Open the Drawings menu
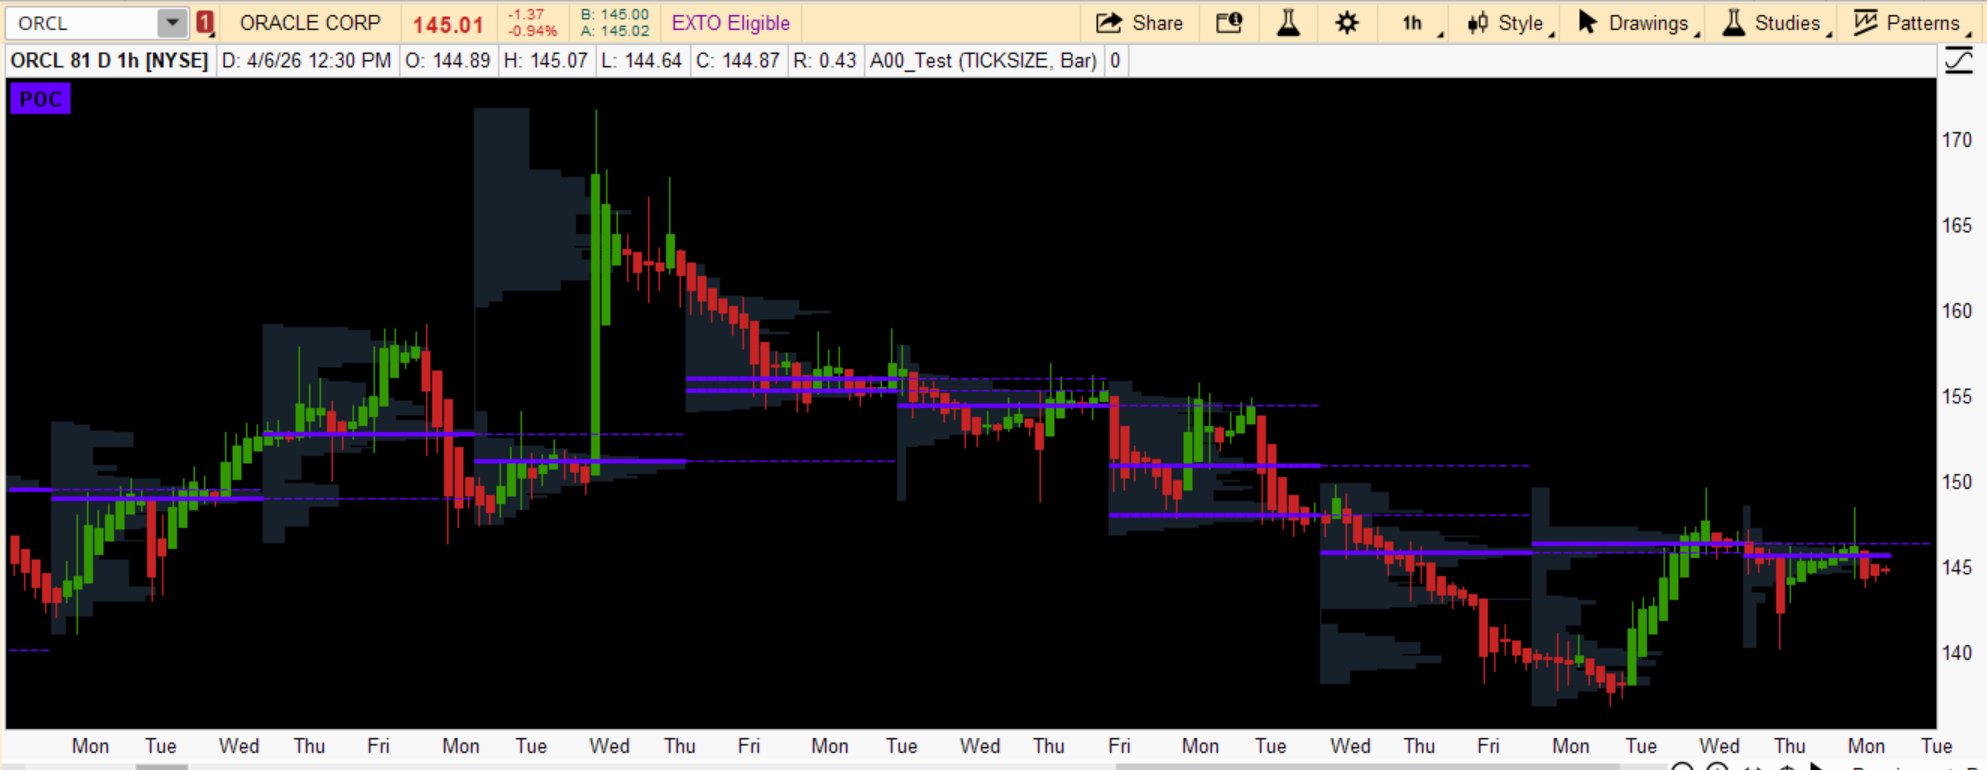The width and height of the screenshot is (1987, 770). tap(1648, 23)
